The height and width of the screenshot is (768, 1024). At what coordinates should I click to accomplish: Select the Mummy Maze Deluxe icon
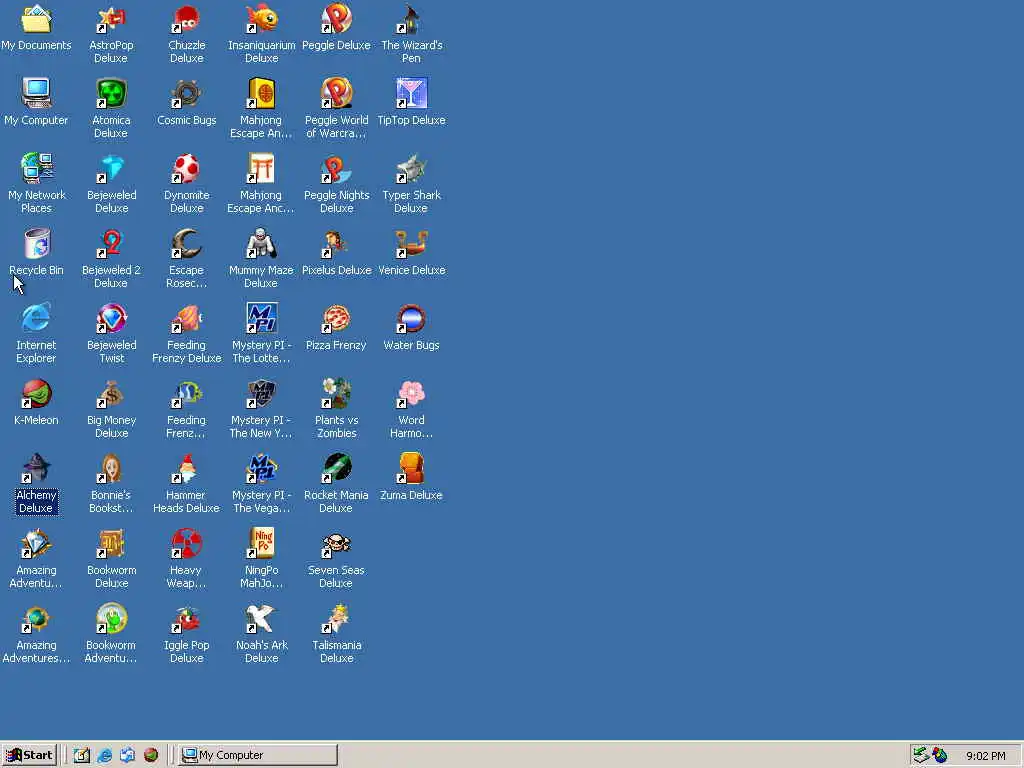click(x=262, y=244)
